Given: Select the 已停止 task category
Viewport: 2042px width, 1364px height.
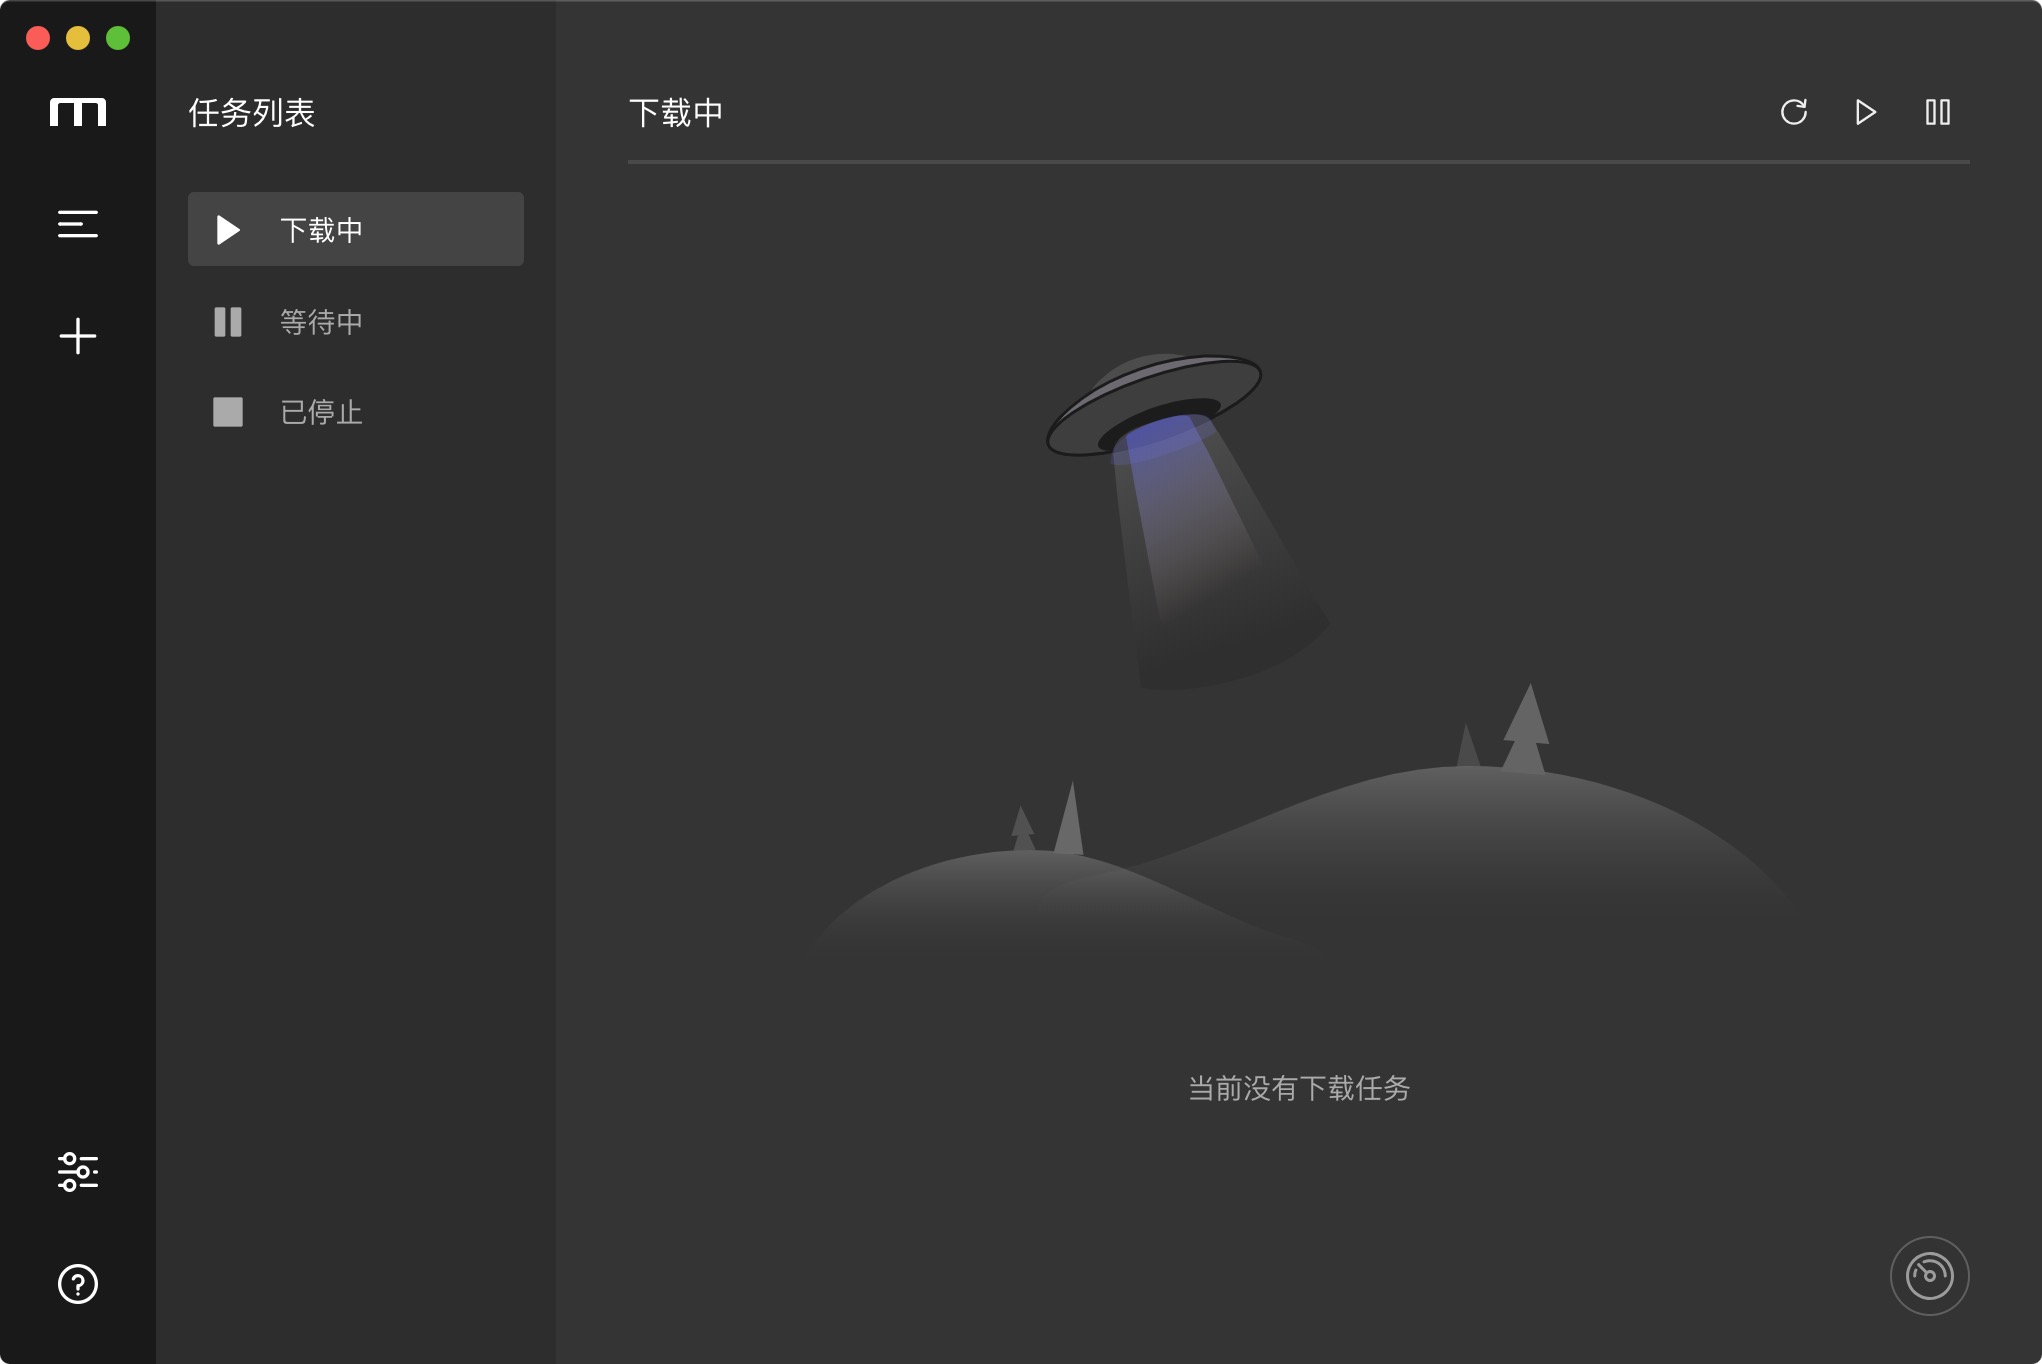Looking at the screenshot, I should (x=356, y=412).
